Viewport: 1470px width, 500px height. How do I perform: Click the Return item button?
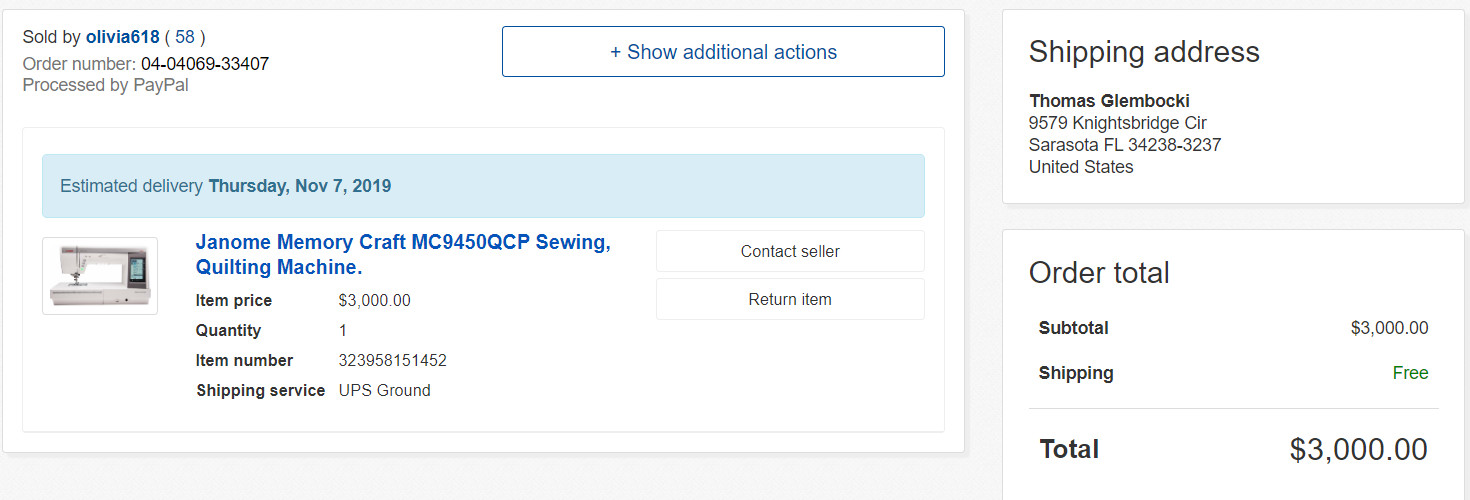[x=790, y=299]
